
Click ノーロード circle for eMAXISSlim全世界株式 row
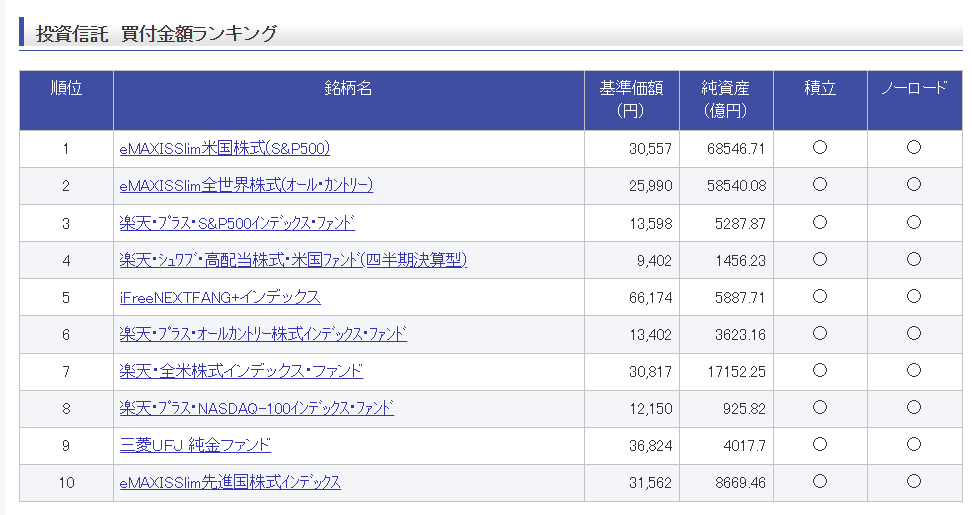tap(914, 185)
